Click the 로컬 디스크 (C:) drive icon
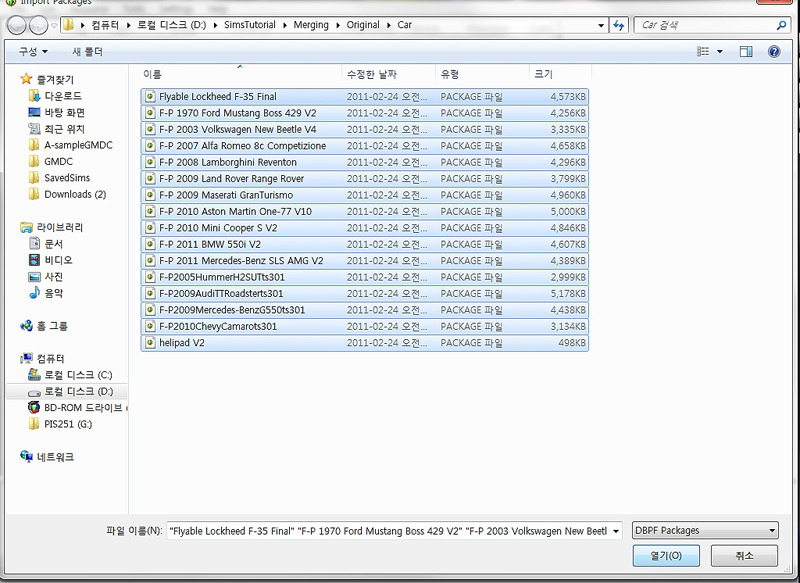800x583 pixels. point(34,374)
